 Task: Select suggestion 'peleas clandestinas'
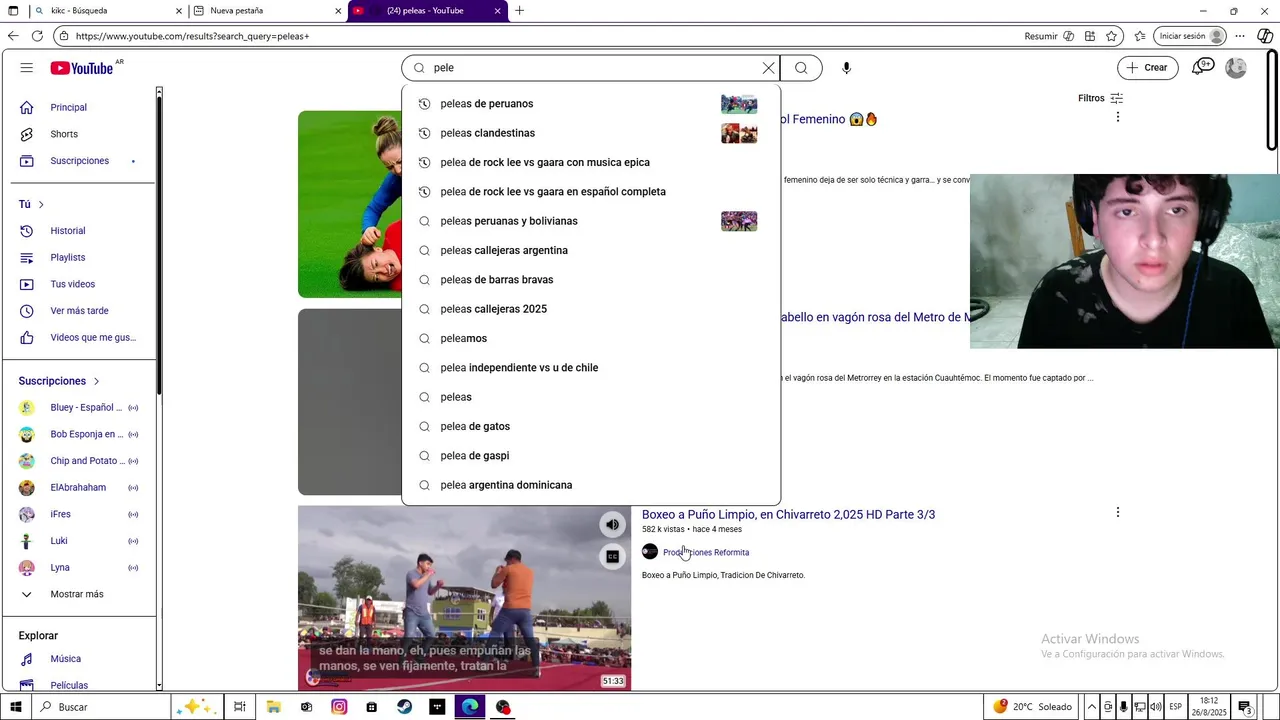pos(591,133)
